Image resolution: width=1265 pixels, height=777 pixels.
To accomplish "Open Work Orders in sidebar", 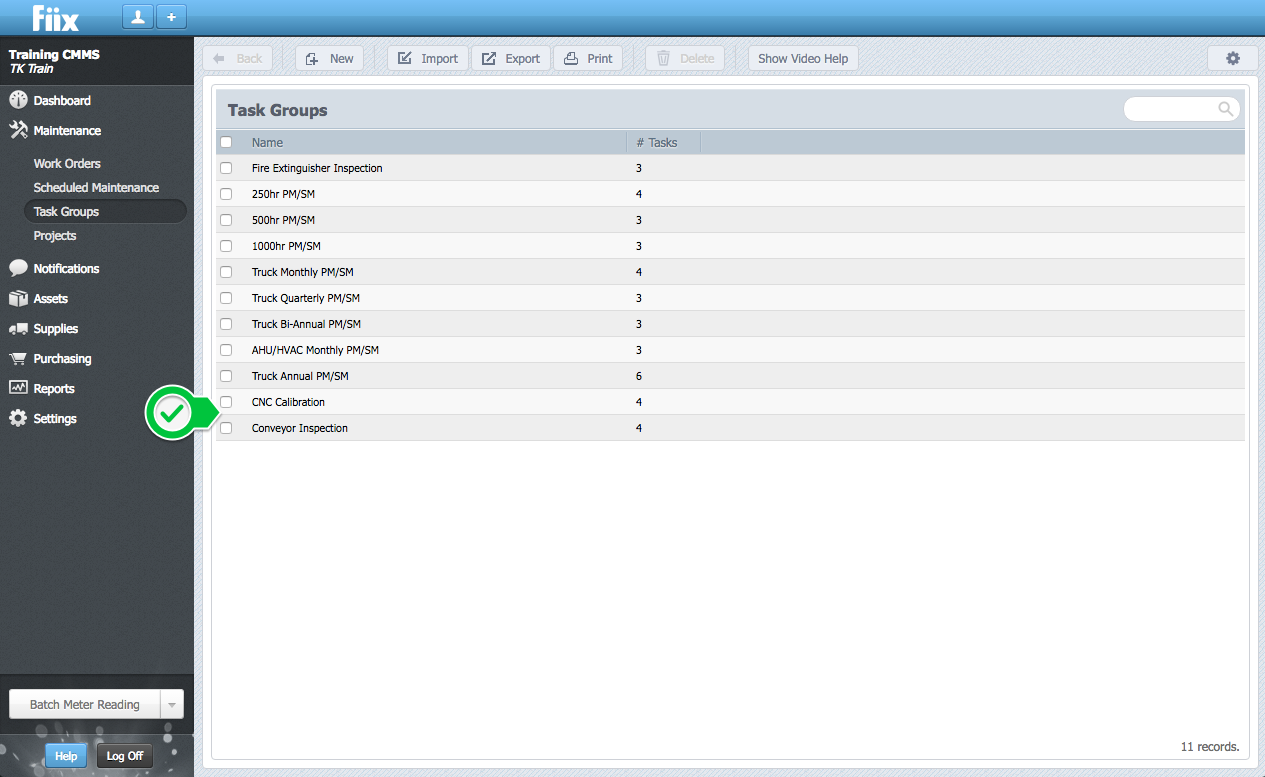I will click(67, 163).
